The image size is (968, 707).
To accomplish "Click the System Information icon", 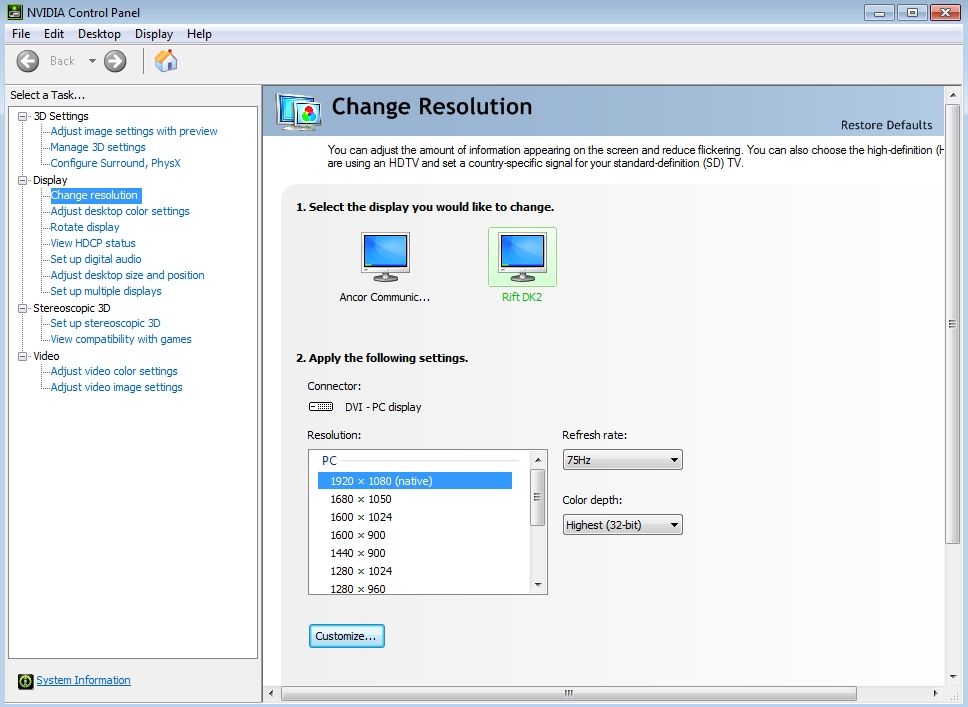I will tap(26, 681).
